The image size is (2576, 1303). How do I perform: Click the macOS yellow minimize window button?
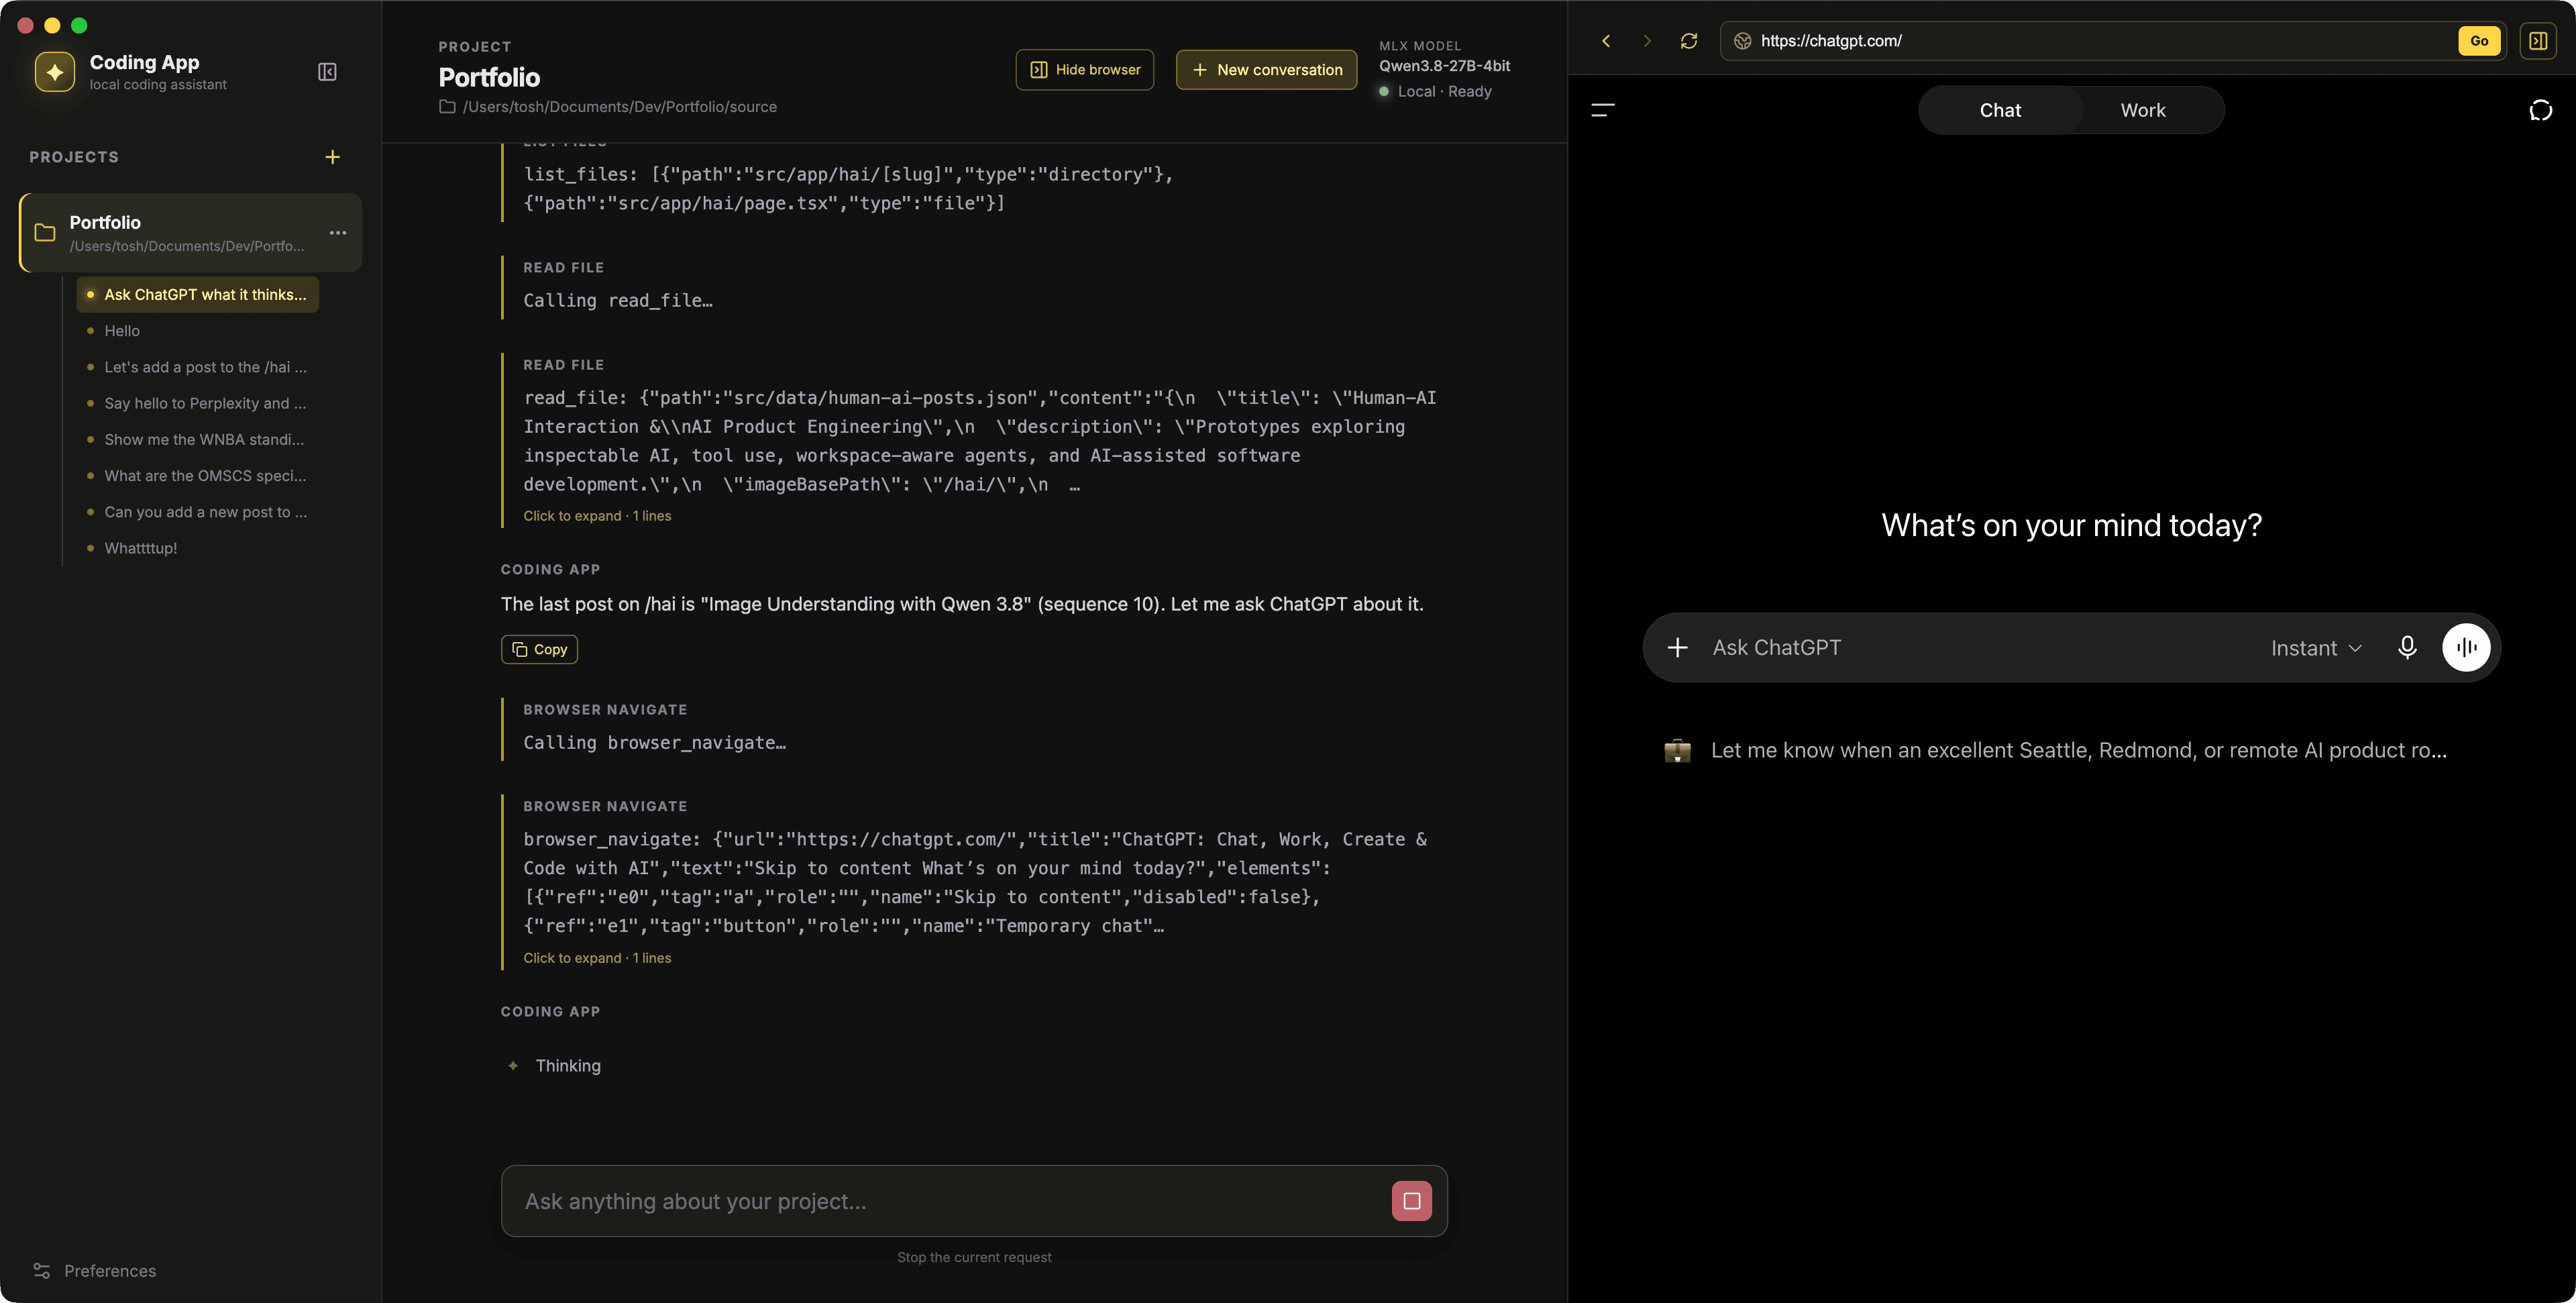tap(53, 26)
